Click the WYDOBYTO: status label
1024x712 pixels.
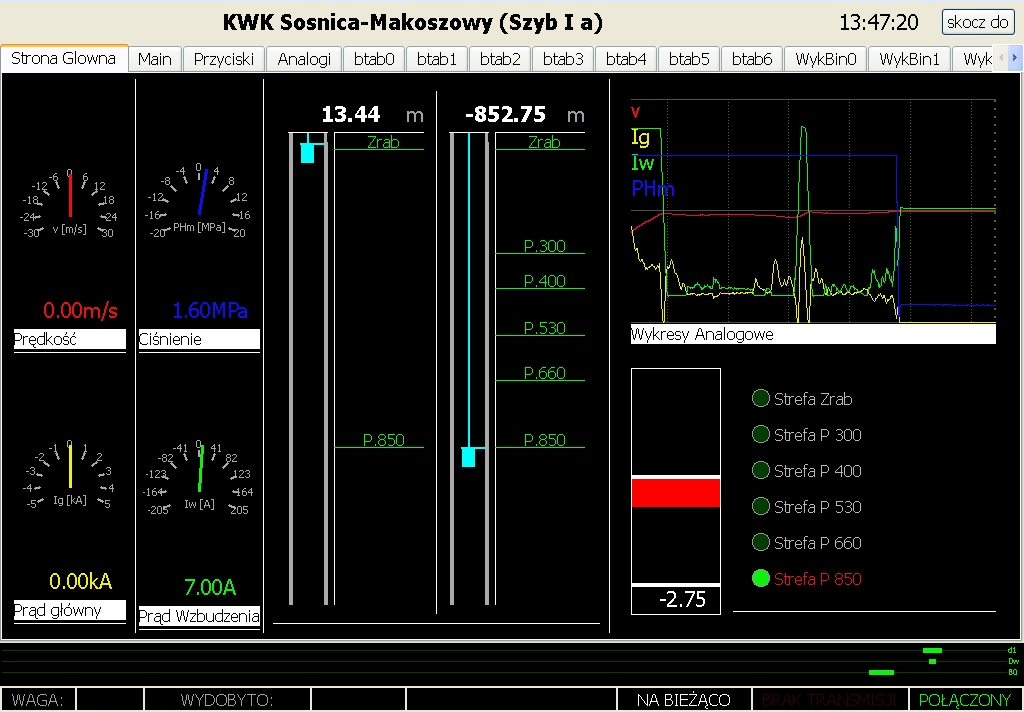[227, 700]
